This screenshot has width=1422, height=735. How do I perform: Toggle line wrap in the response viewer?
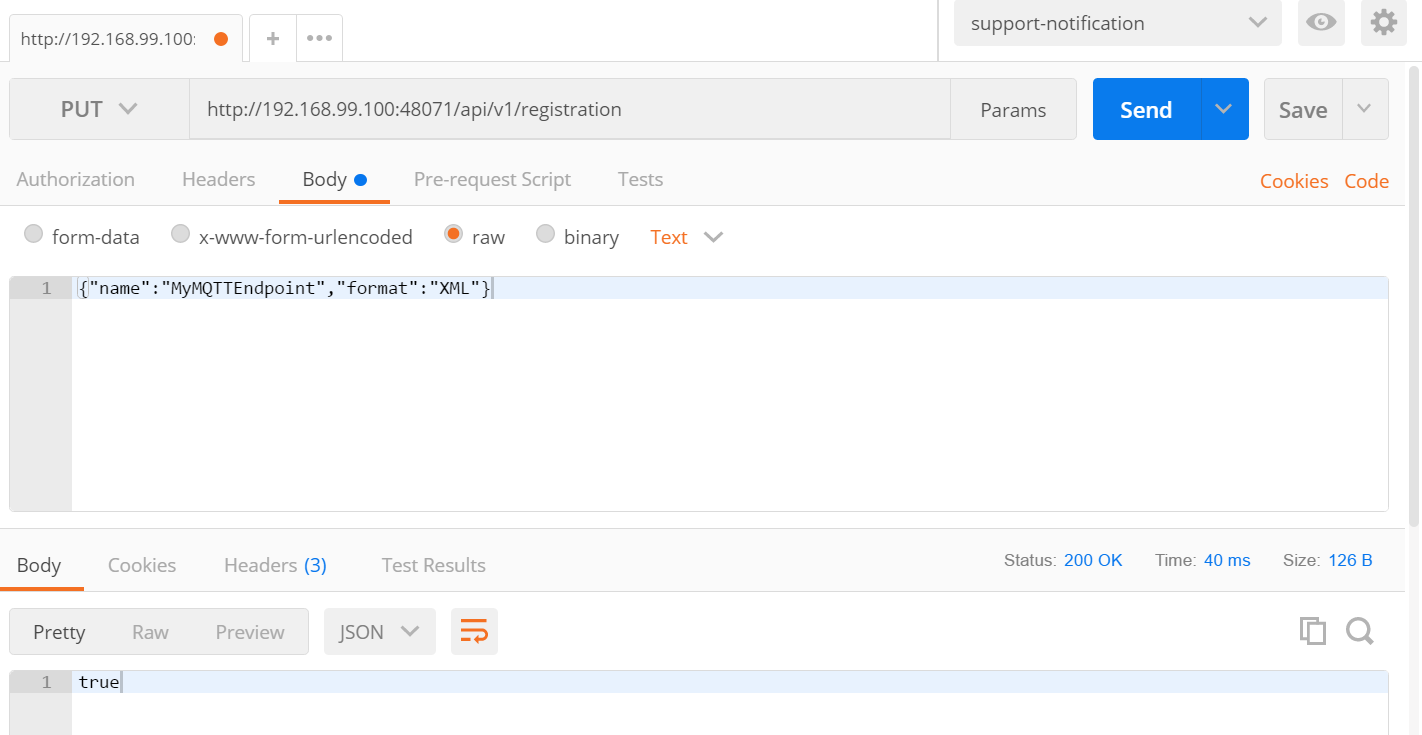474,631
